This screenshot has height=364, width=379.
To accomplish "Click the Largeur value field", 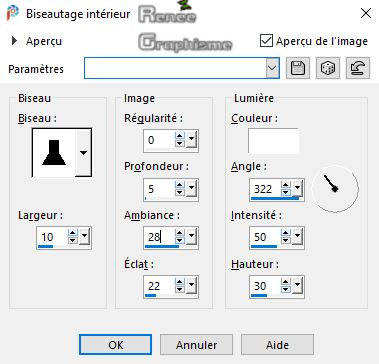I will click(52, 237).
